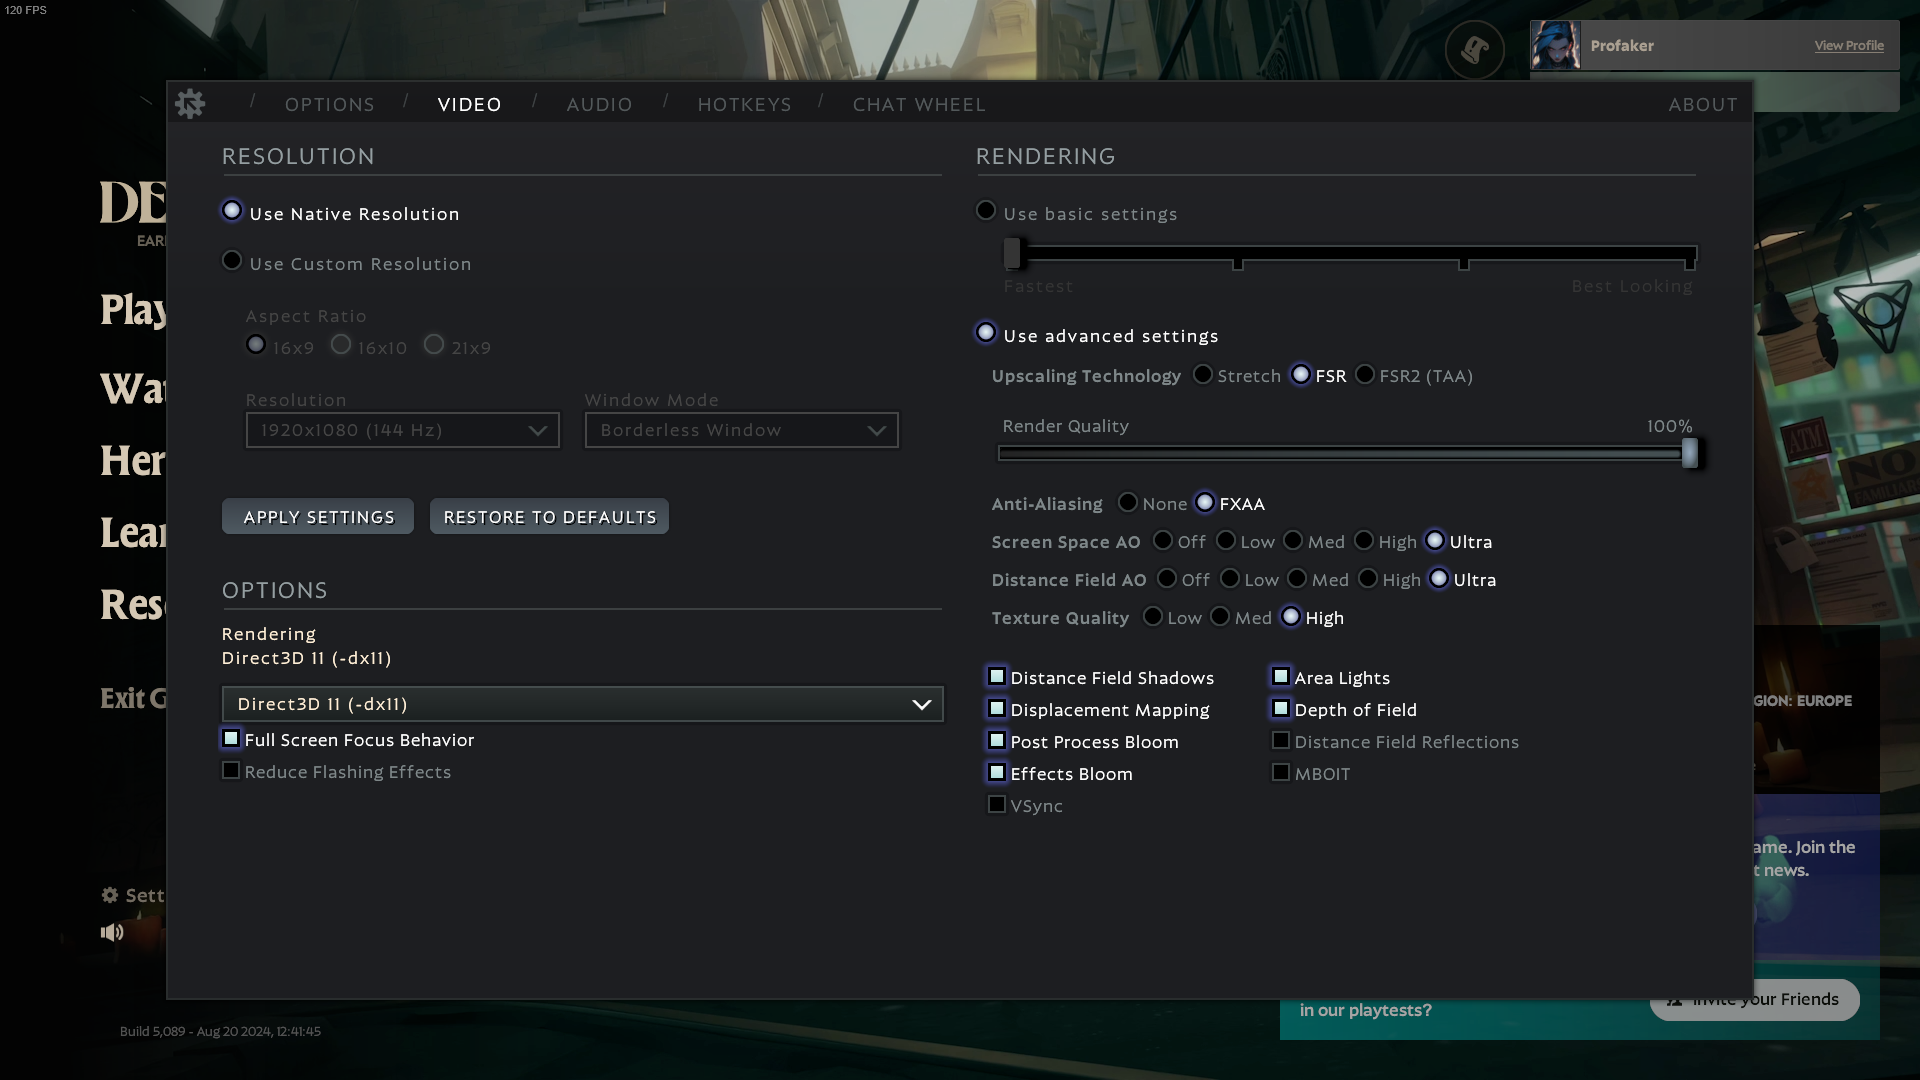Click the gear icon in settings header
Viewport: 1920px width, 1080px height.
190,103
